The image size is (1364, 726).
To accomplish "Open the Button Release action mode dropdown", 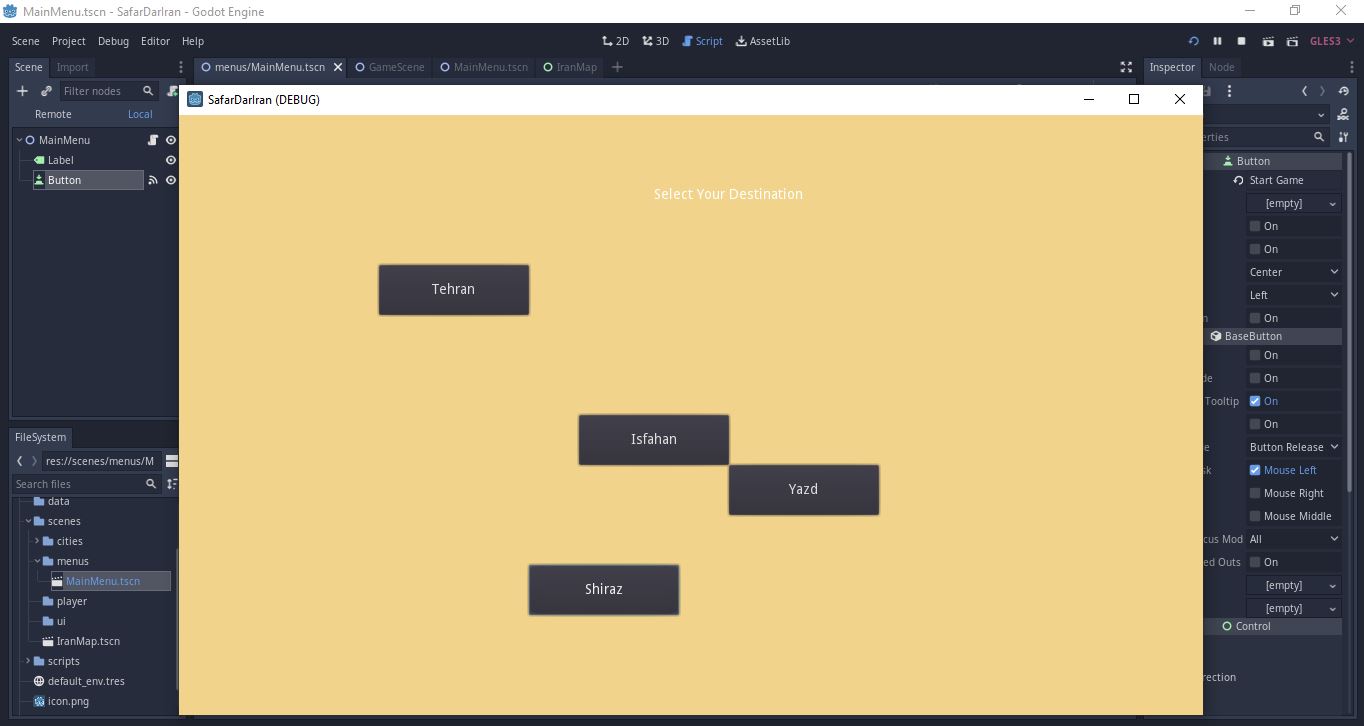I will click(x=1294, y=447).
